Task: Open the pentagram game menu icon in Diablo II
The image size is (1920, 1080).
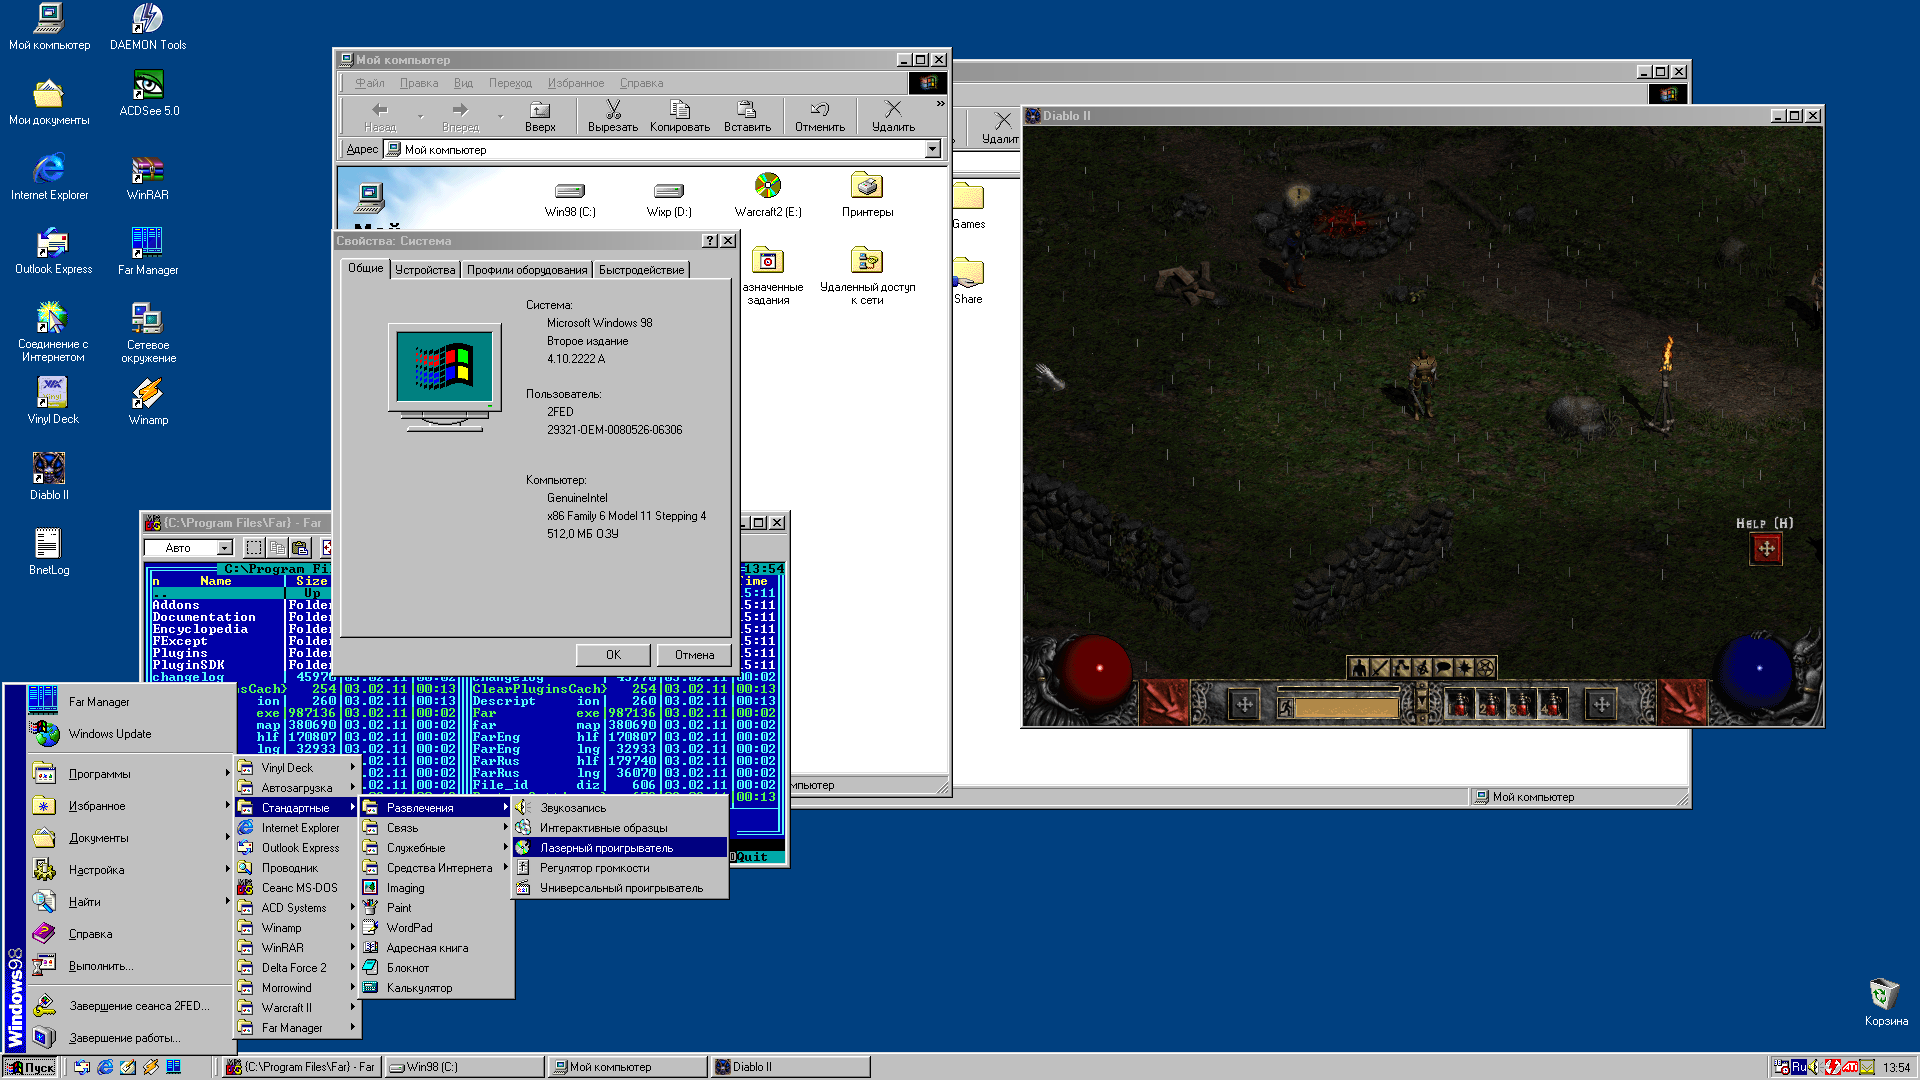Action: pyautogui.click(x=1486, y=667)
